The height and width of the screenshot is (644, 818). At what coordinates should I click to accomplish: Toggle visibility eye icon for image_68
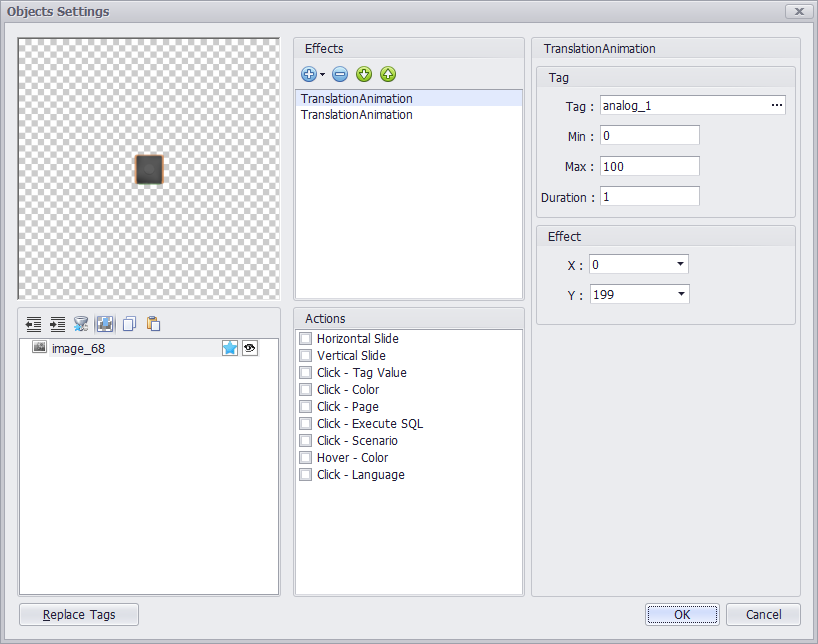tap(249, 348)
